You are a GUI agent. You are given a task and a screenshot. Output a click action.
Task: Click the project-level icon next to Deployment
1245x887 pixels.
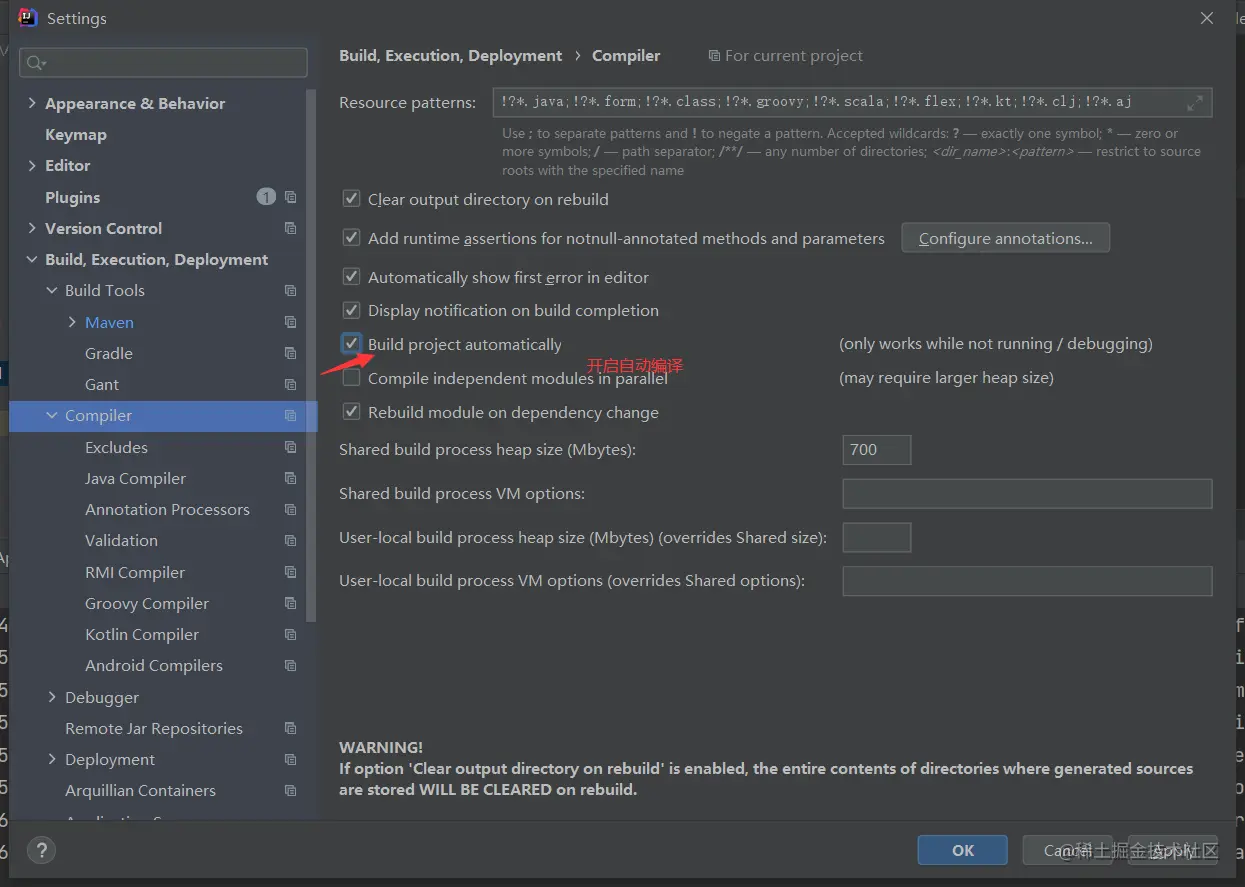tap(290, 759)
